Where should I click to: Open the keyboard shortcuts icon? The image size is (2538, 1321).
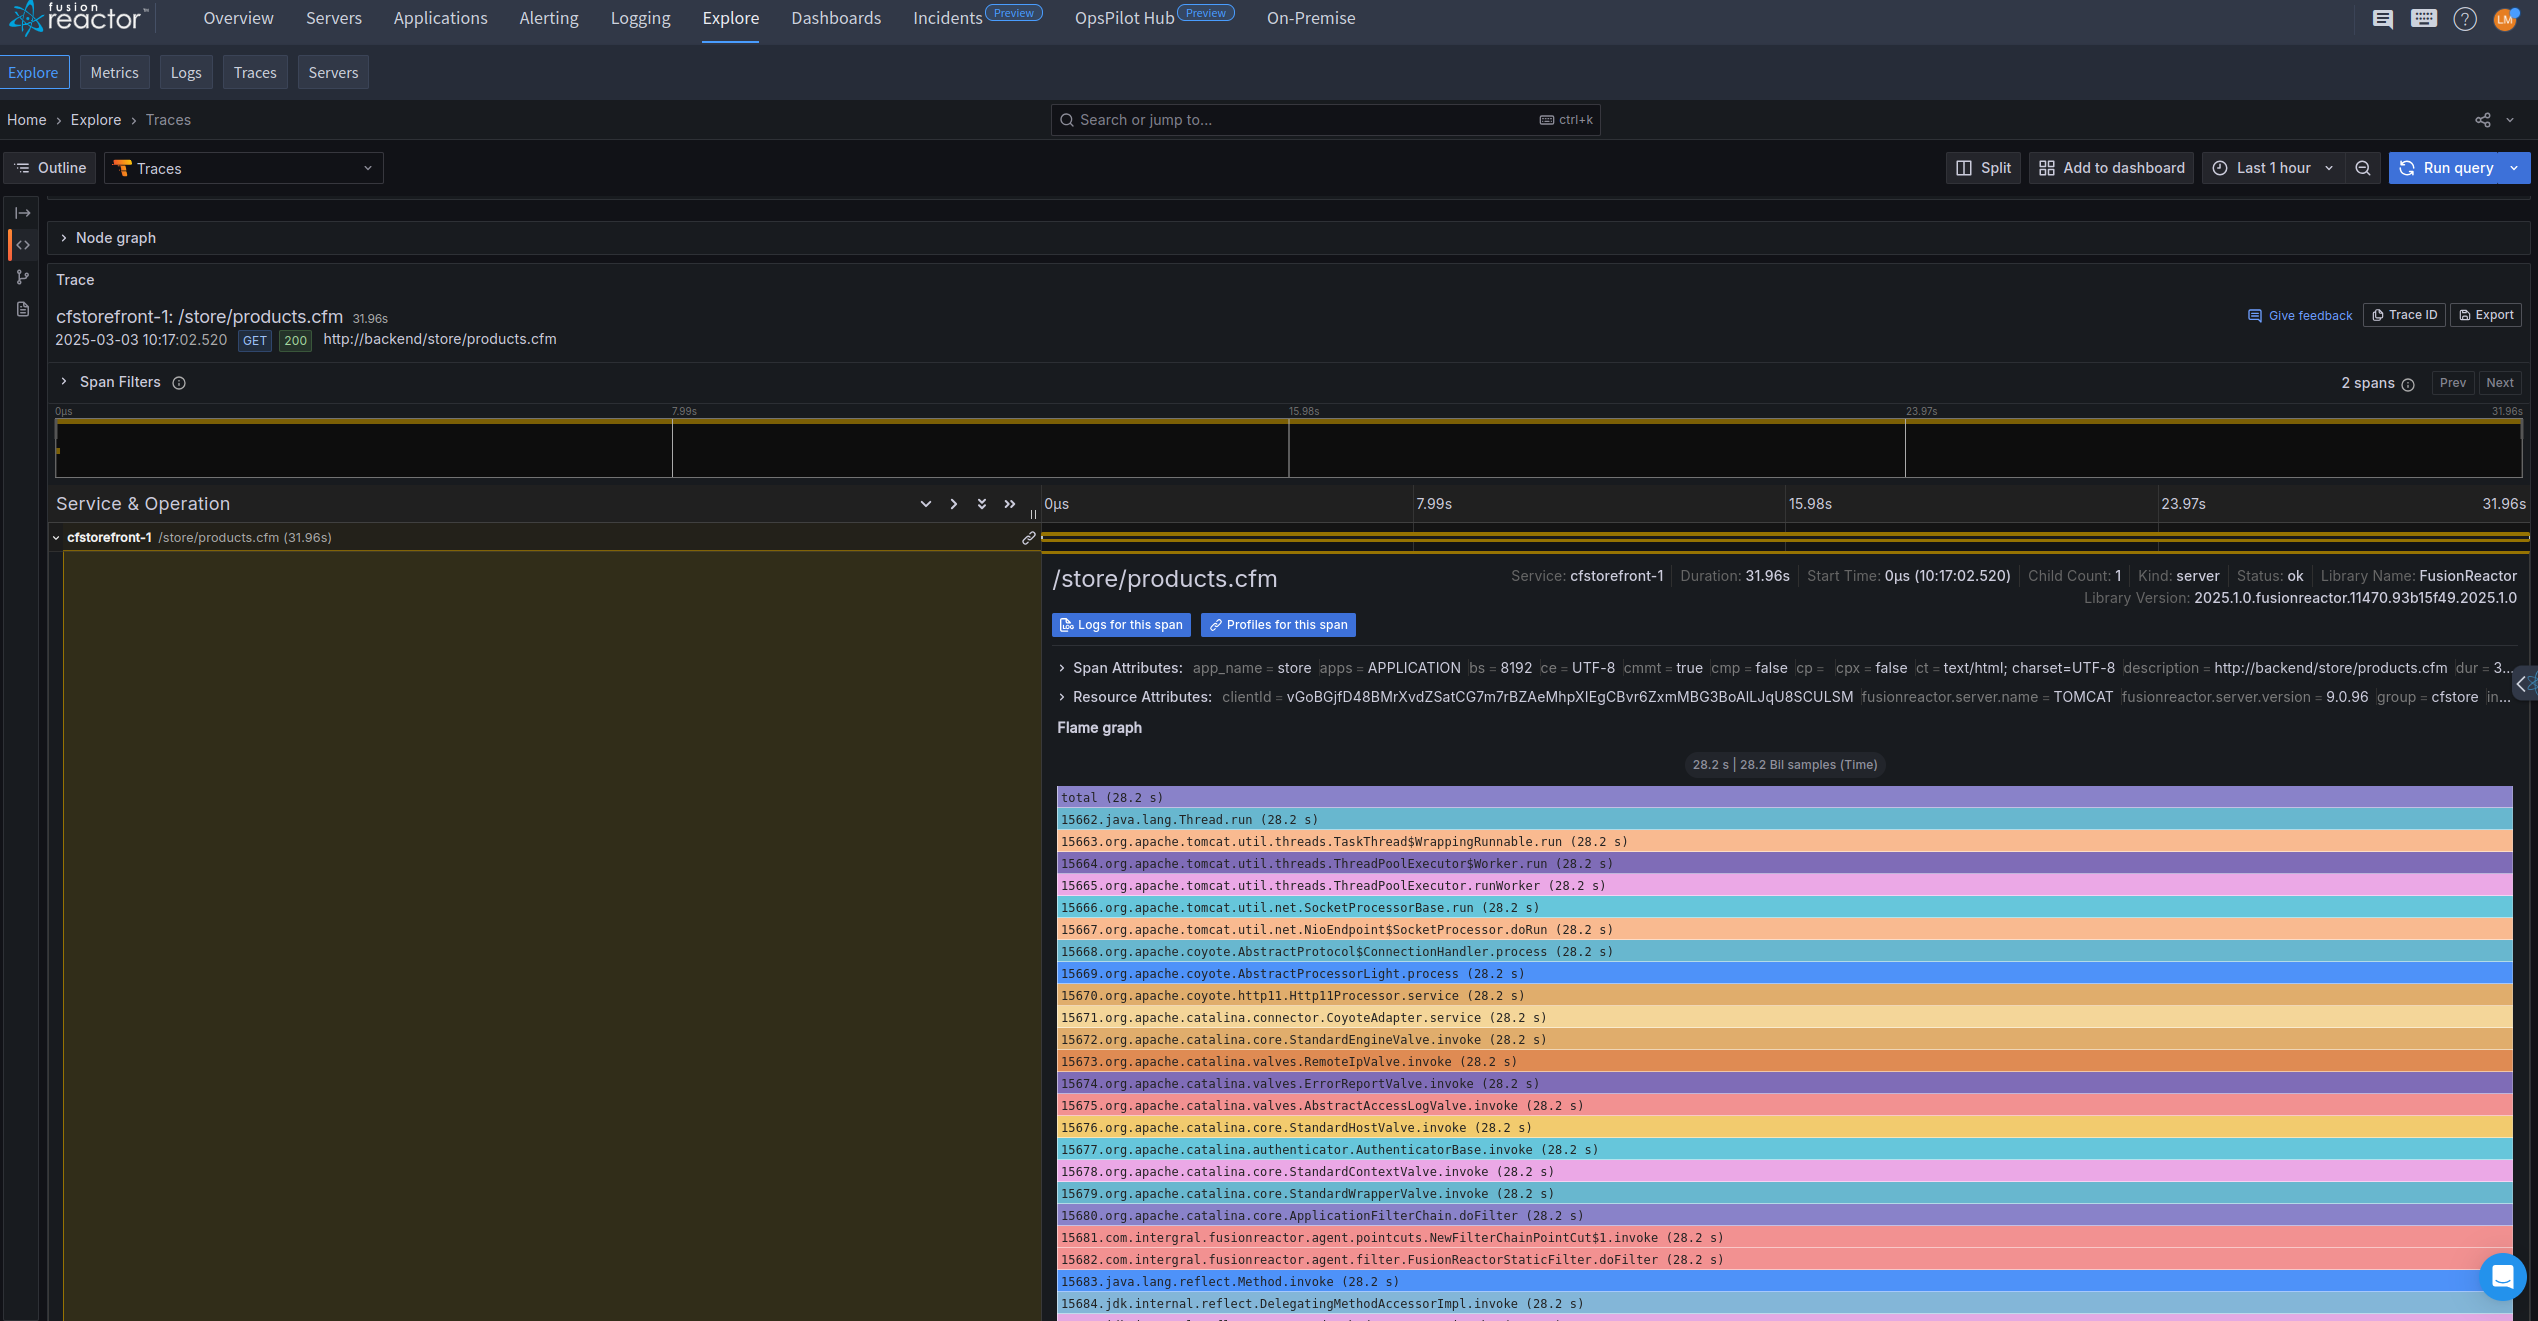2424,19
